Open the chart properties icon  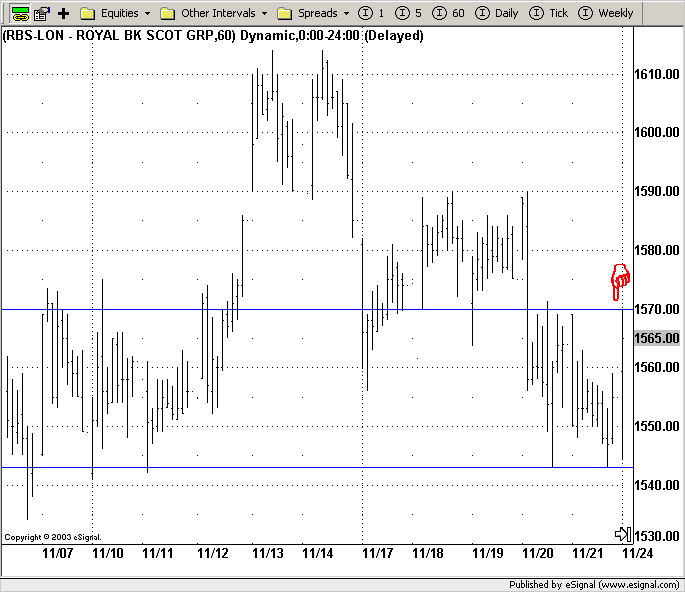coord(42,14)
